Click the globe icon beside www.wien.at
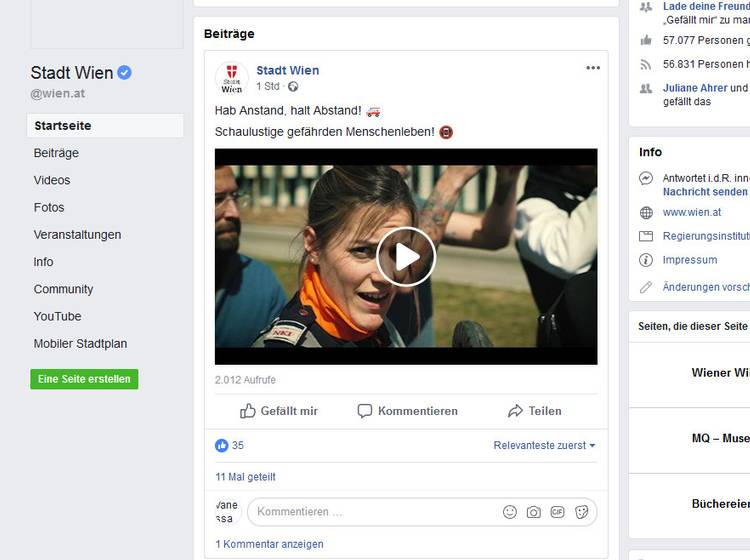Screen dimensions: 750x560 pyautogui.click(x=646, y=213)
